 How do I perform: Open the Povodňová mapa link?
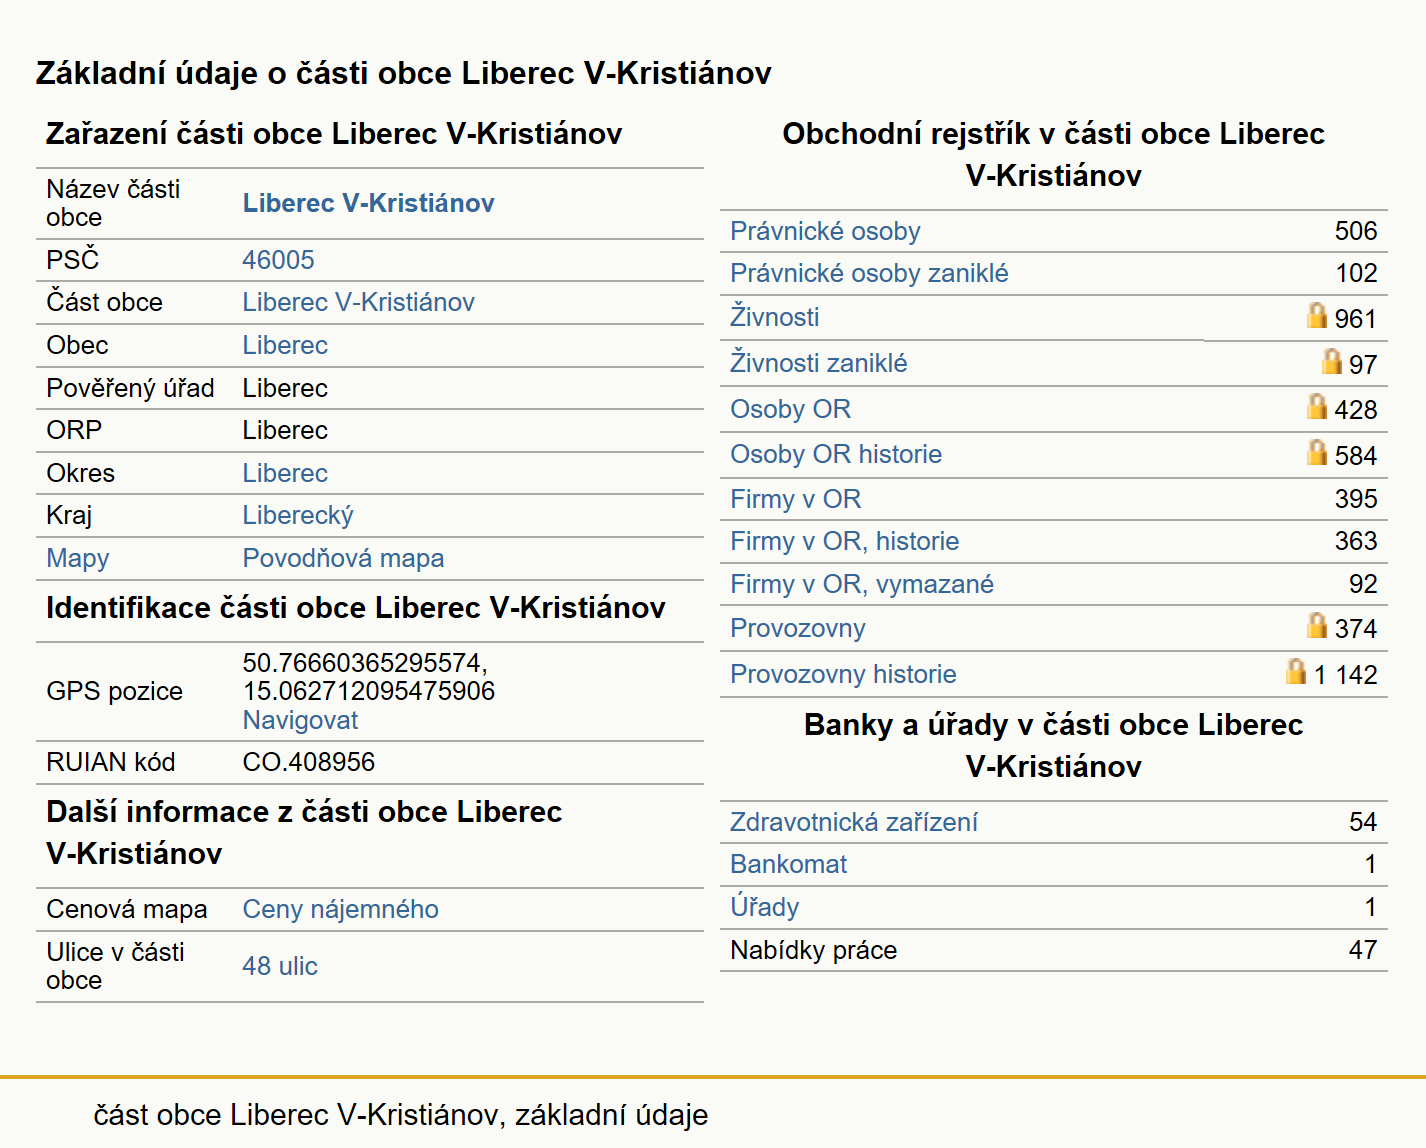343,558
